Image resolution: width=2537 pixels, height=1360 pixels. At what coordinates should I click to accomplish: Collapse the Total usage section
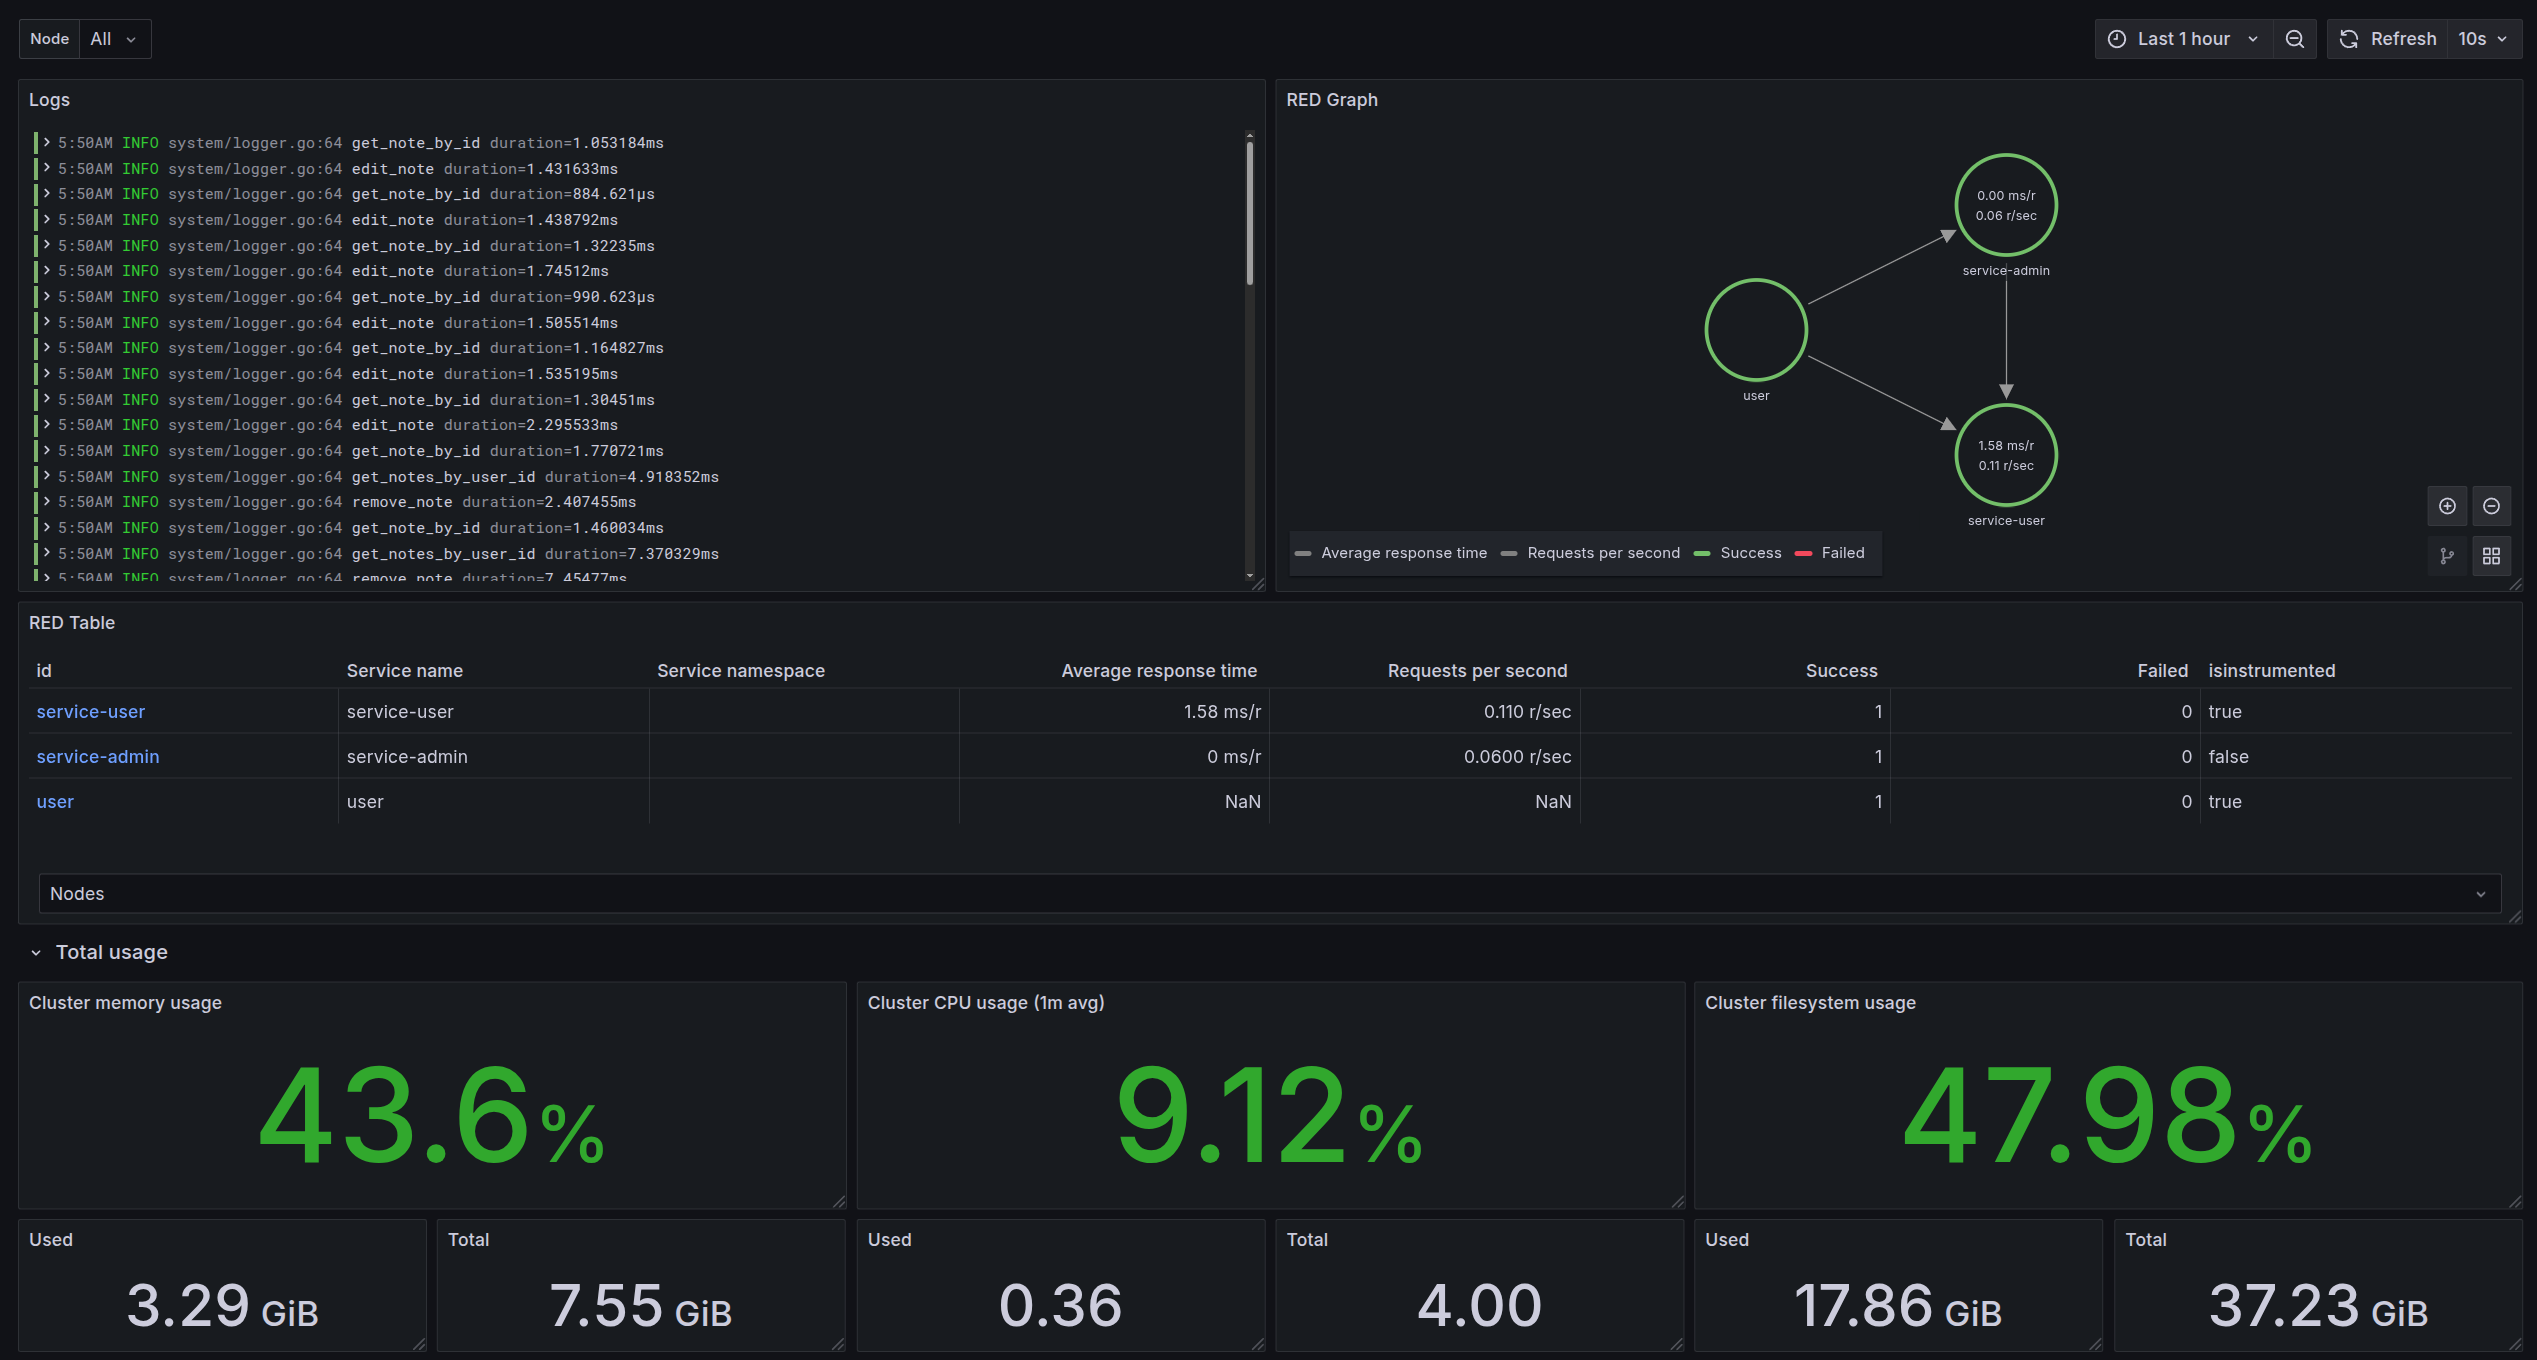tap(36, 952)
